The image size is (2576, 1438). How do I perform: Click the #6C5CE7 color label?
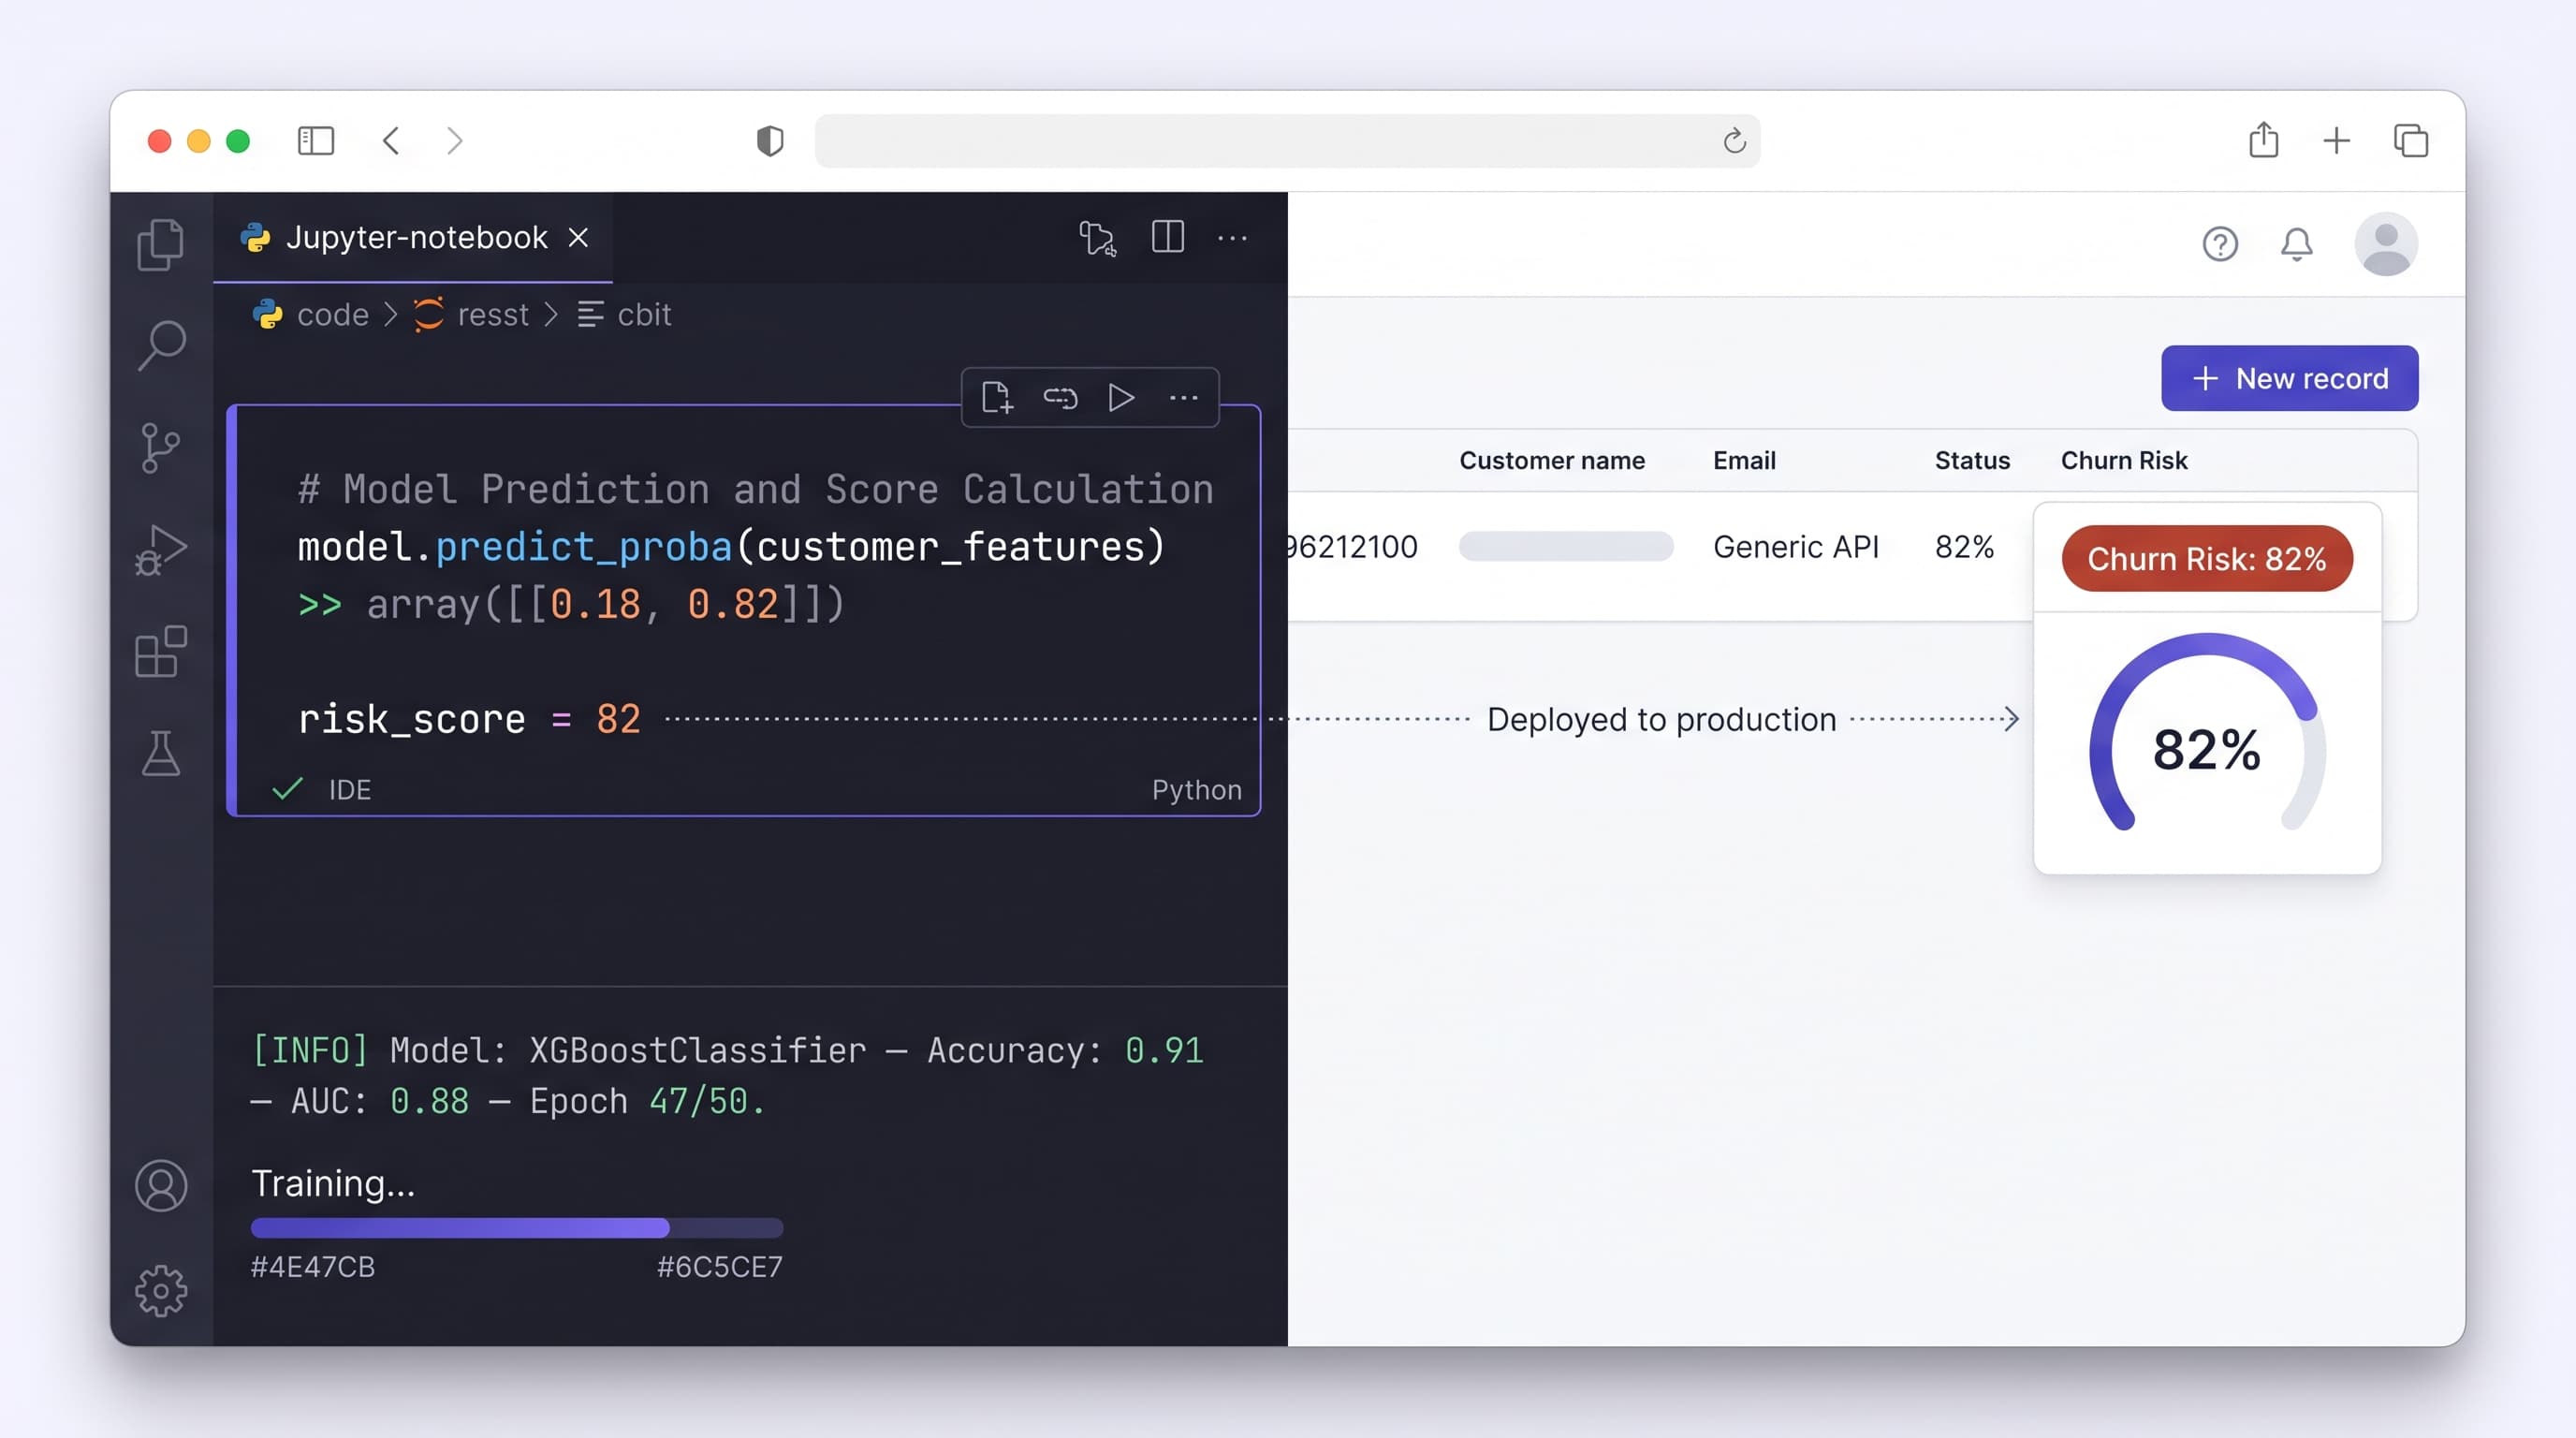[719, 1267]
